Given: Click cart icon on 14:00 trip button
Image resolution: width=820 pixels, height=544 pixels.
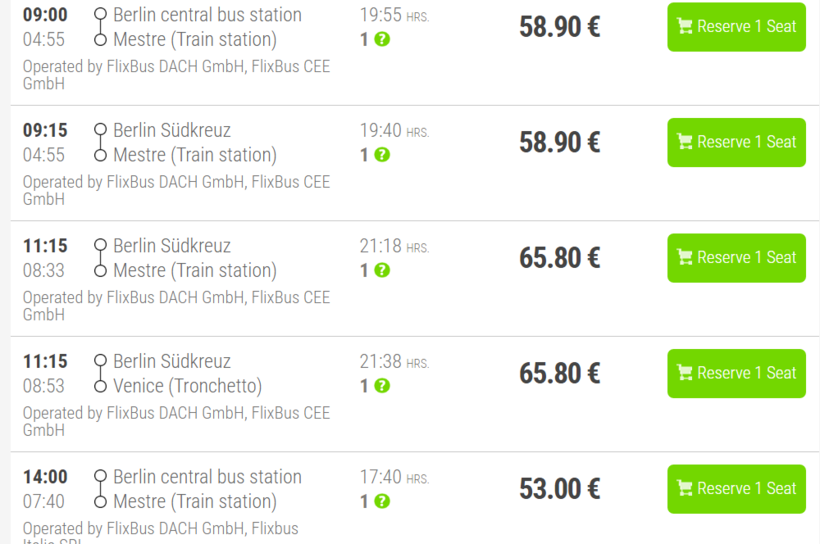Looking at the screenshot, I should [x=685, y=489].
